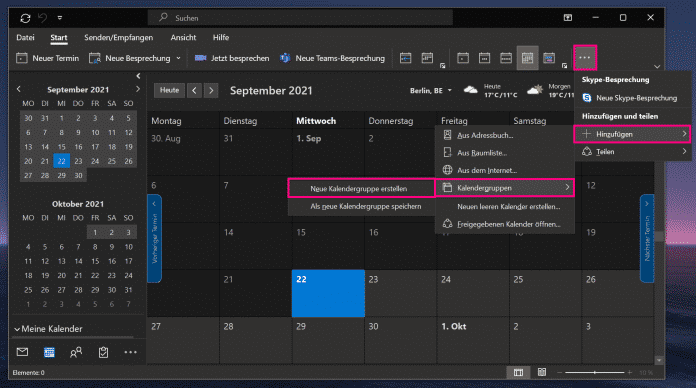Screen dimensions: 696x388
Task: Open the Calendar navigation icon
Action: pyautogui.click(x=49, y=352)
